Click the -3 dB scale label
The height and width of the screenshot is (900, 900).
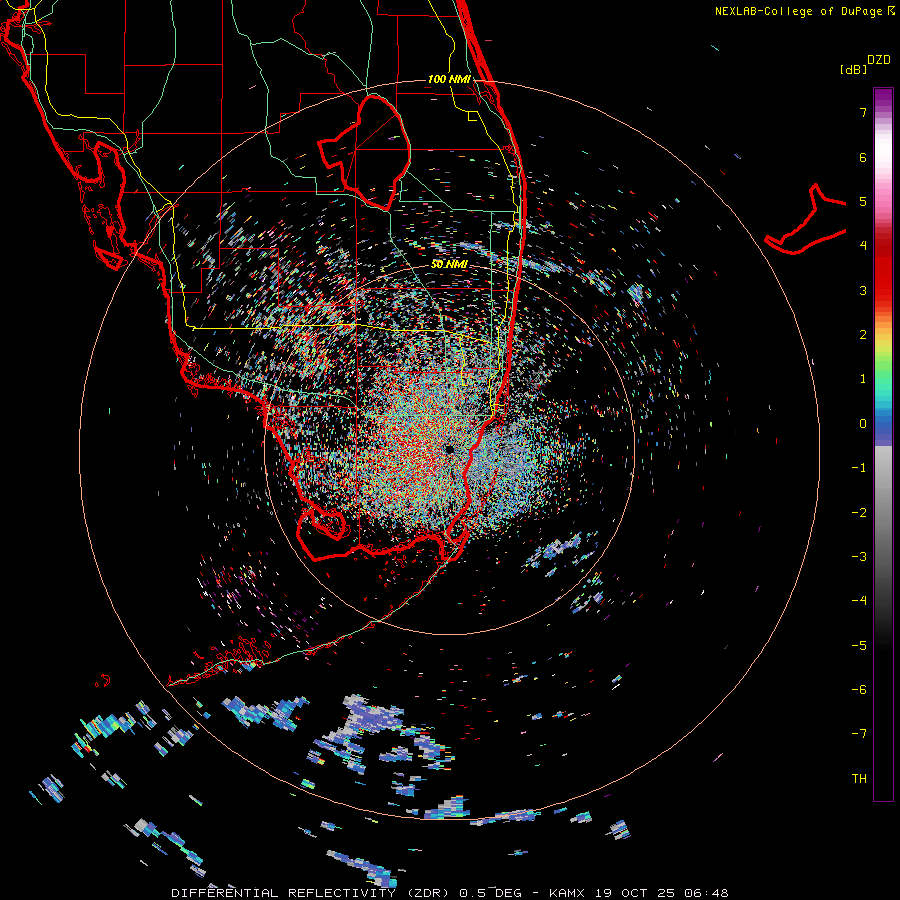(x=859, y=557)
